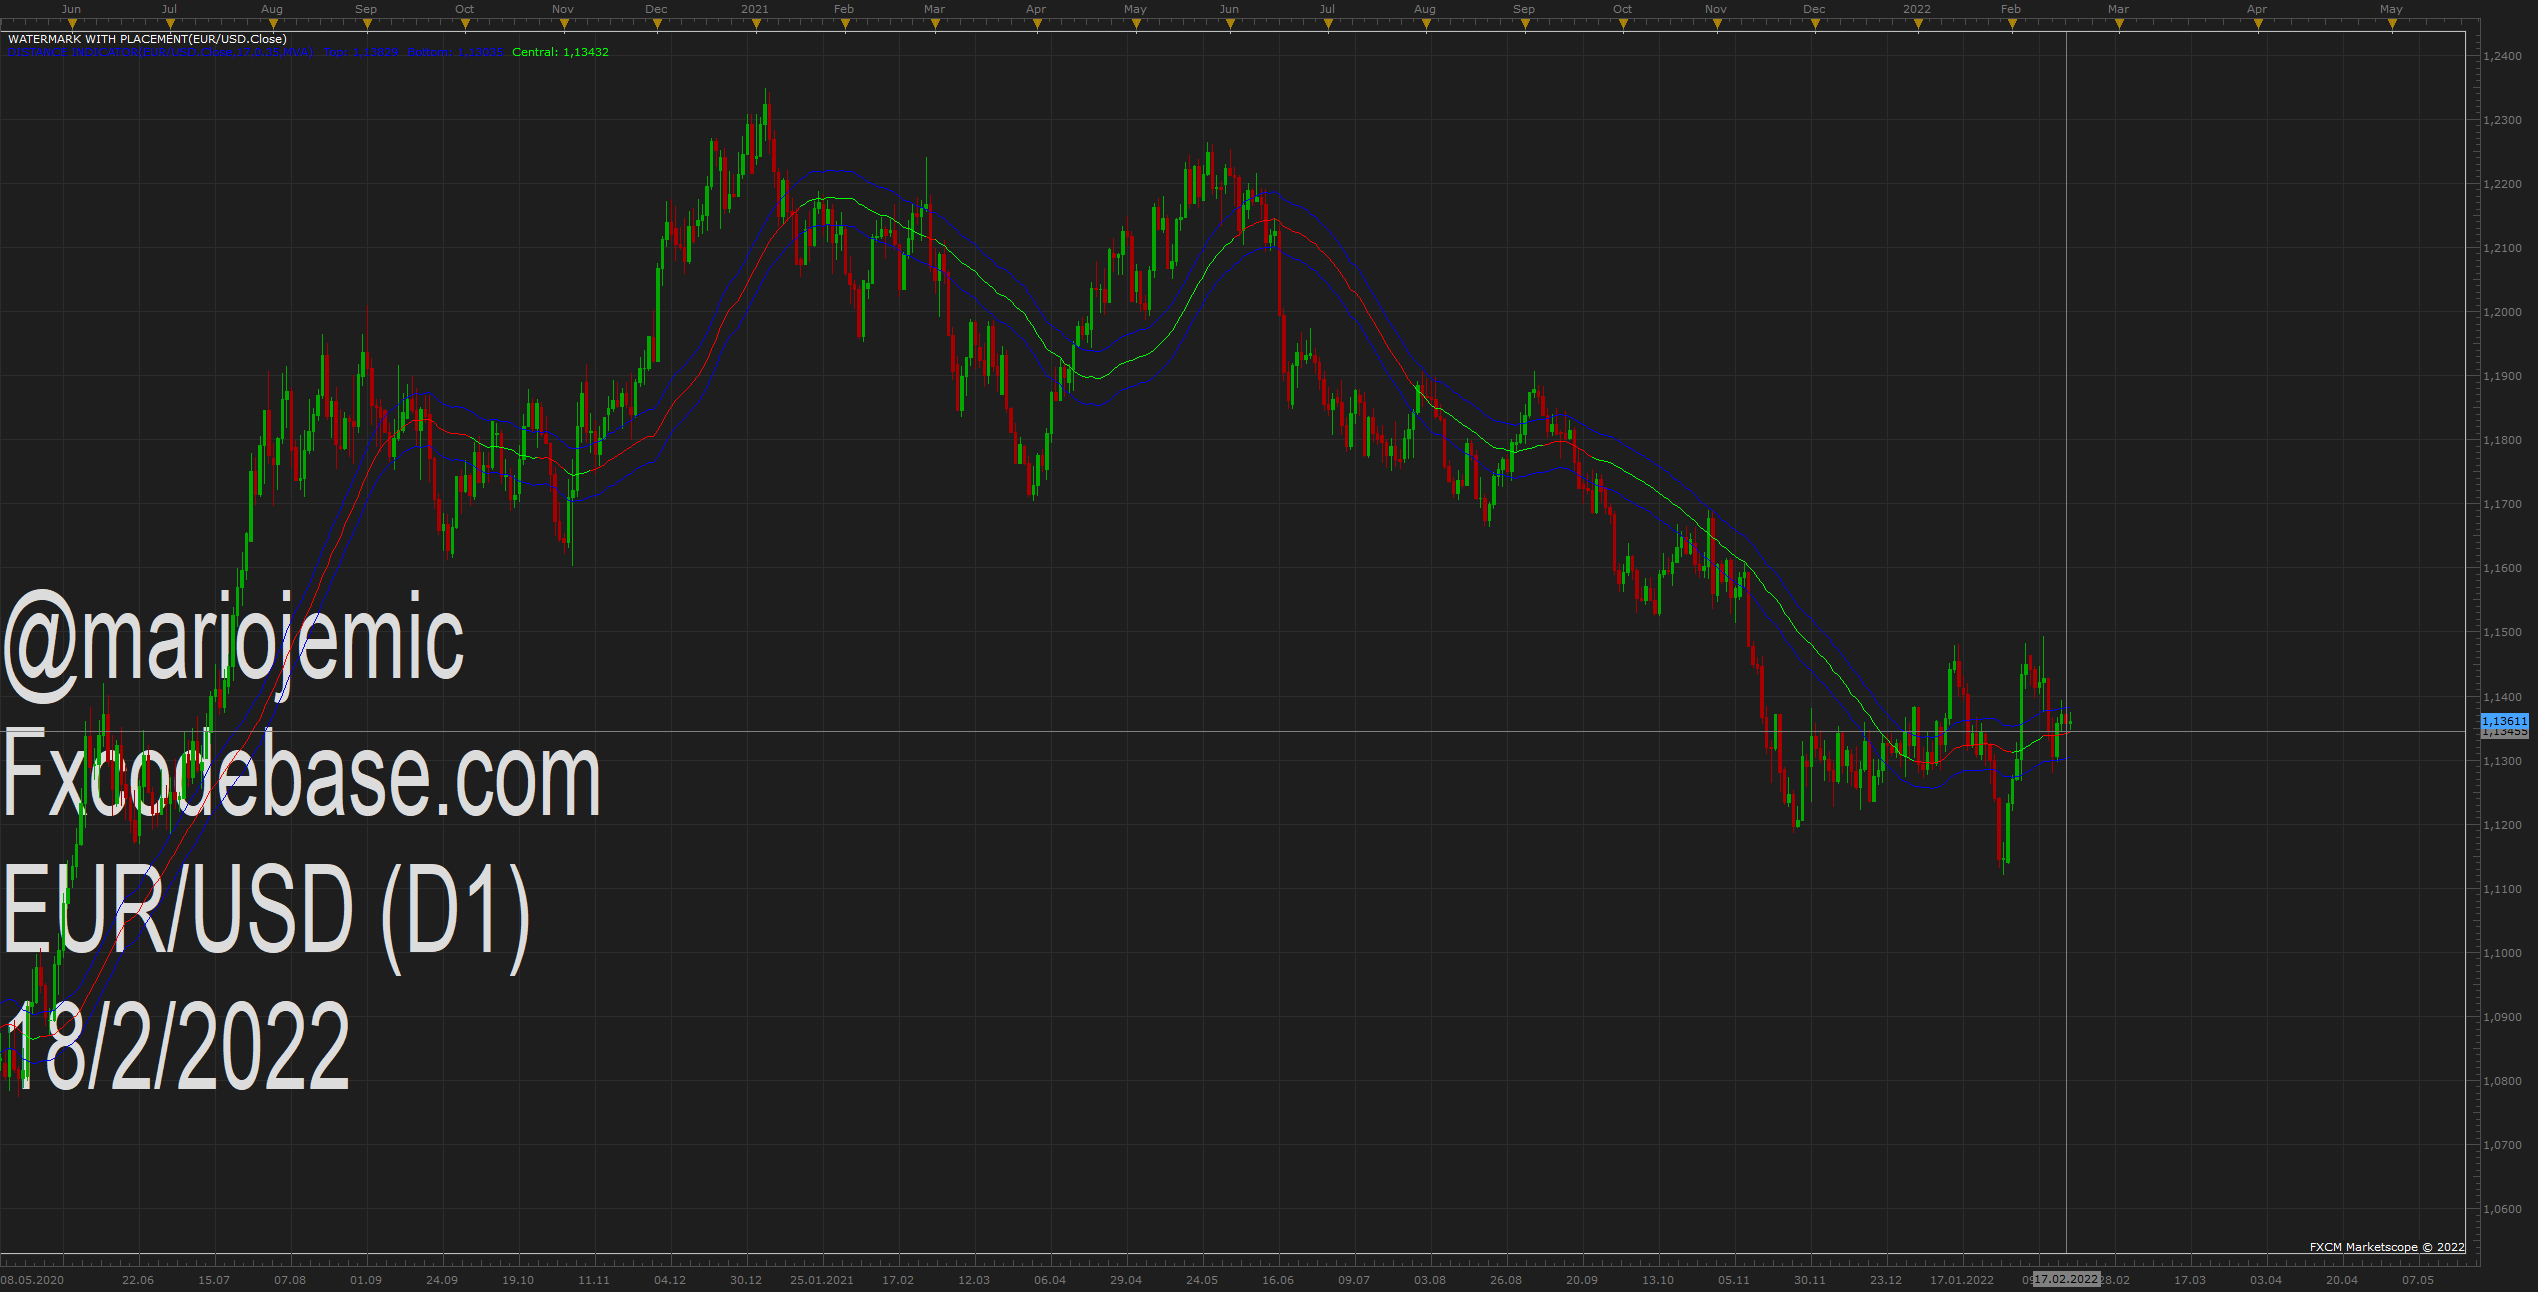This screenshot has width=2538, height=1292.
Task: Click the 01.09 date on bottom axis
Action: click(366, 1280)
